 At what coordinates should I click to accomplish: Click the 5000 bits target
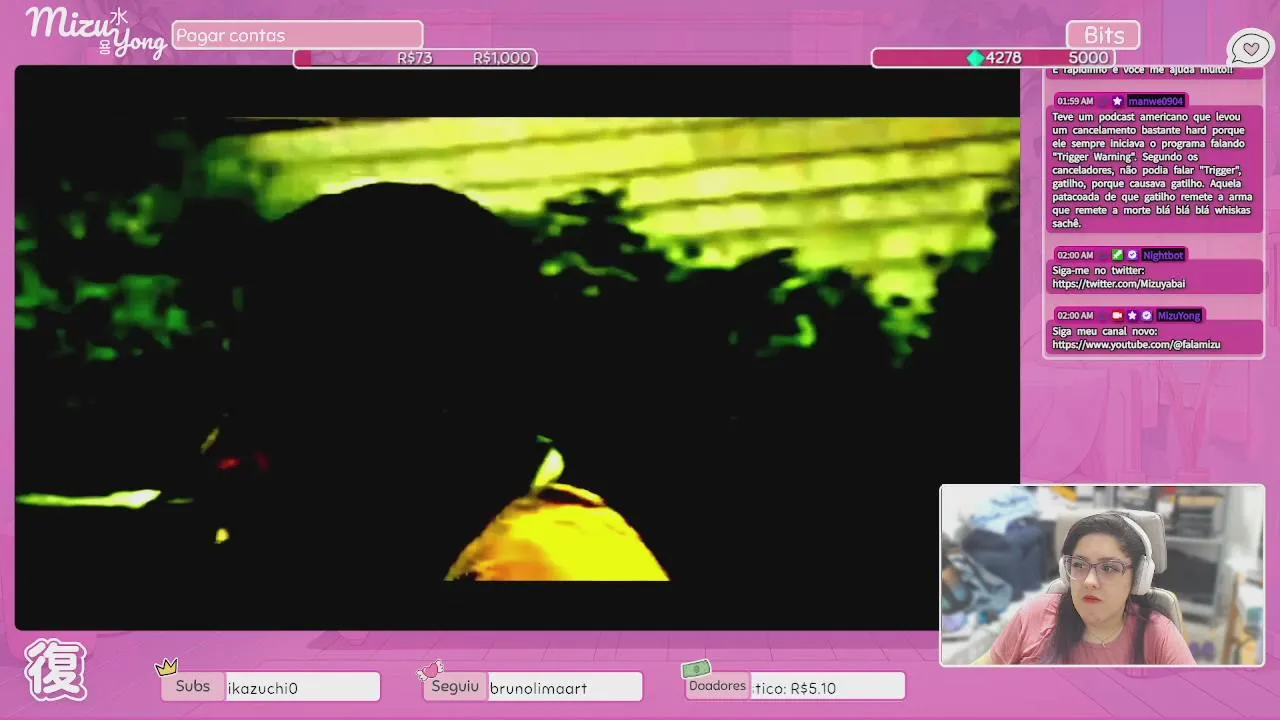click(x=1088, y=58)
